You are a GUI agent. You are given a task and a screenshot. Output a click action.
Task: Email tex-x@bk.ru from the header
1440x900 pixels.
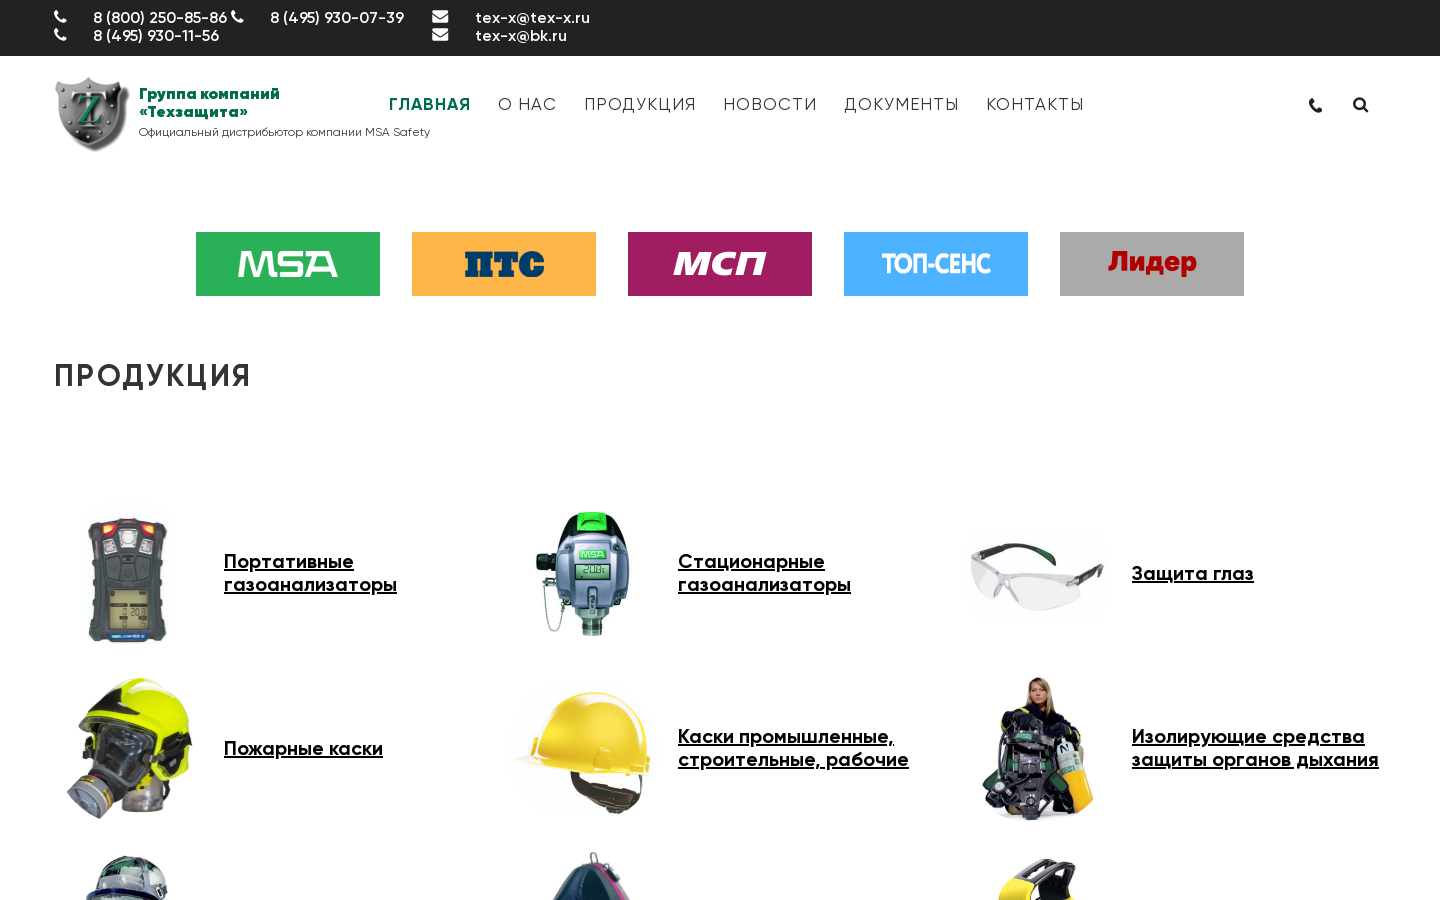[x=521, y=36]
